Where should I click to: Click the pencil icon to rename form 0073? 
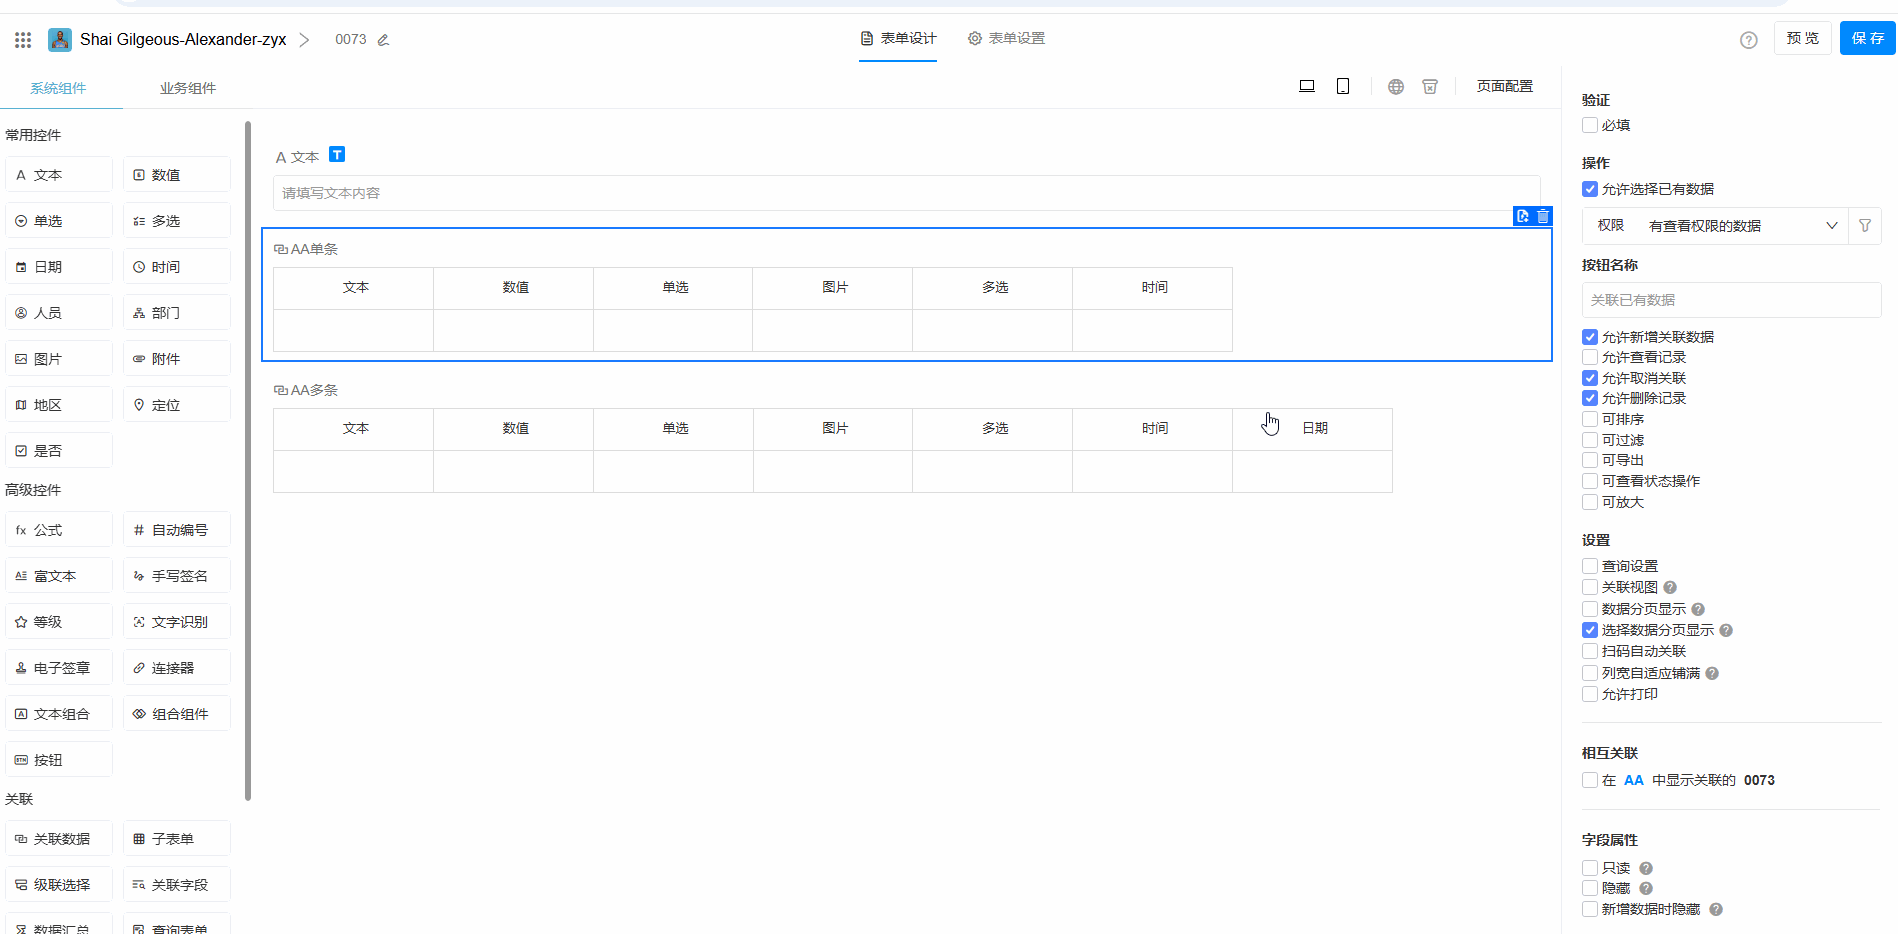click(383, 40)
